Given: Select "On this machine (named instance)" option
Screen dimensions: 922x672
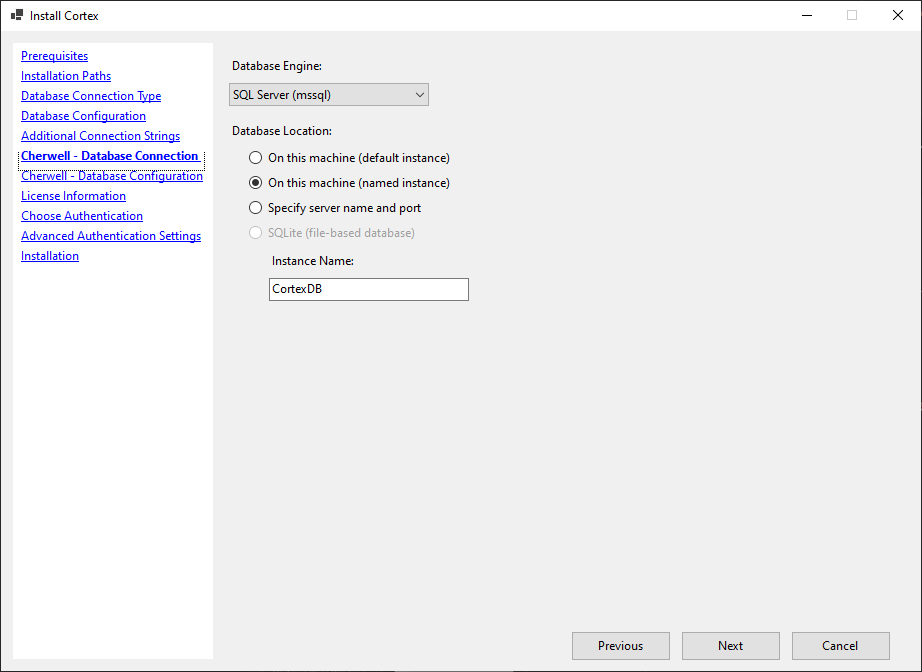Looking at the screenshot, I should tap(255, 183).
